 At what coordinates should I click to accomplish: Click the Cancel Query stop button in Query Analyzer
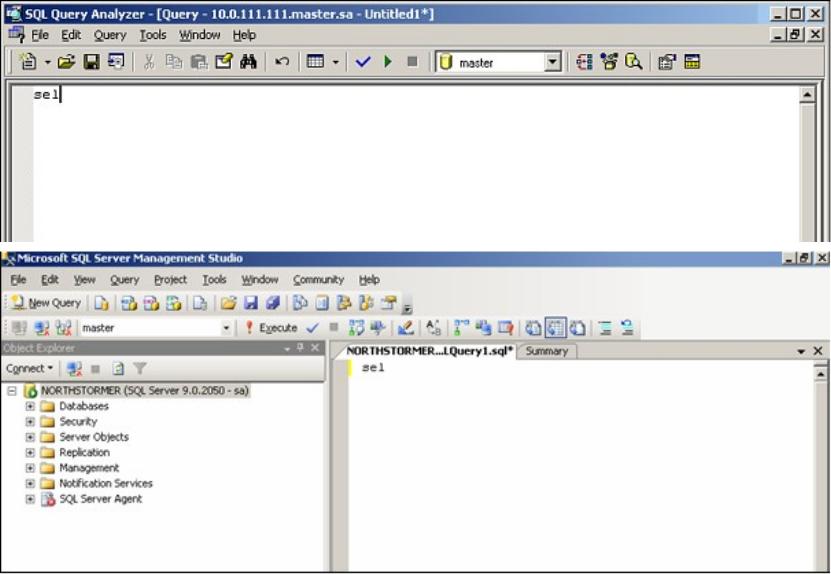click(412, 62)
